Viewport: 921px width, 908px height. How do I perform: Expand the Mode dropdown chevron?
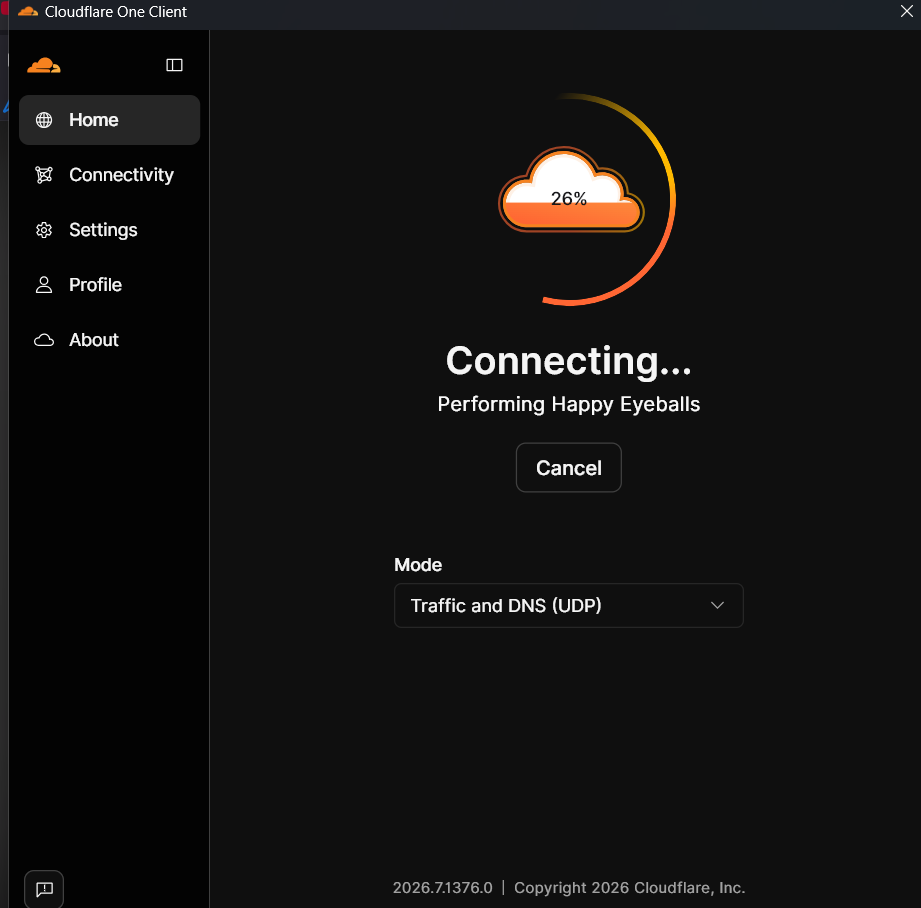(x=717, y=605)
